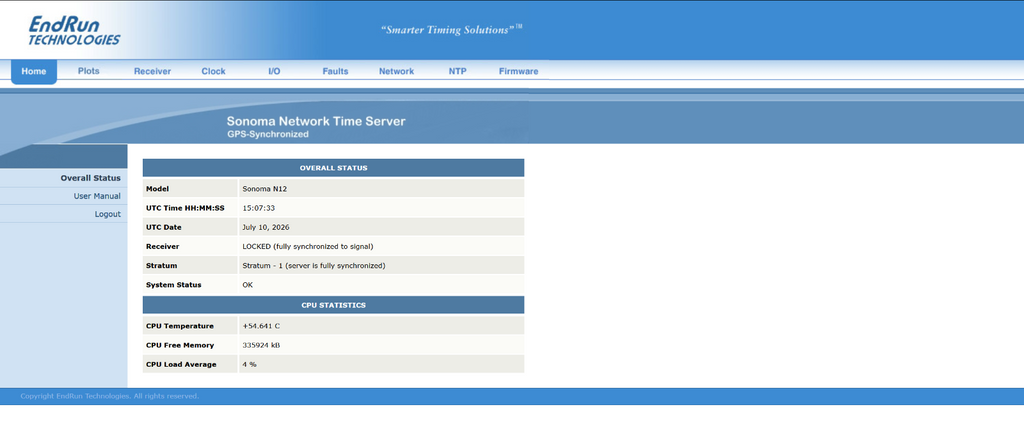Click the Copyright EndRun Technologies footer text
The width and height of the screenshot is (1024, 432).
[x=110, y=396]
